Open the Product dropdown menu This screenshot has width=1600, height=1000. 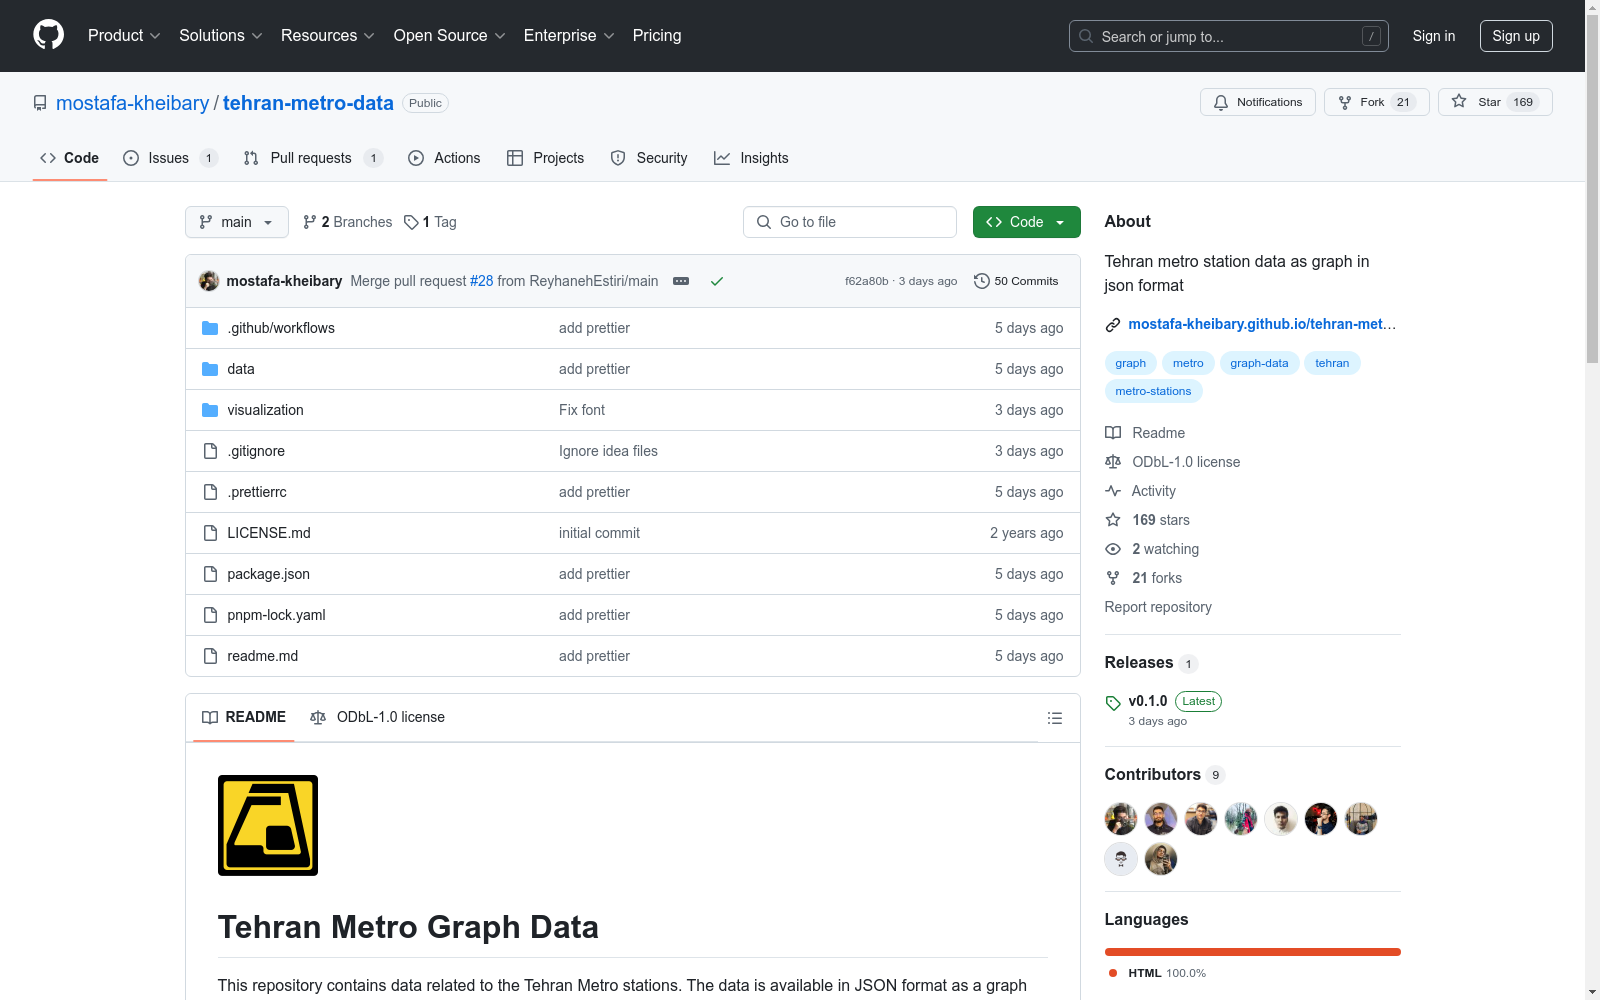(124, 36)
